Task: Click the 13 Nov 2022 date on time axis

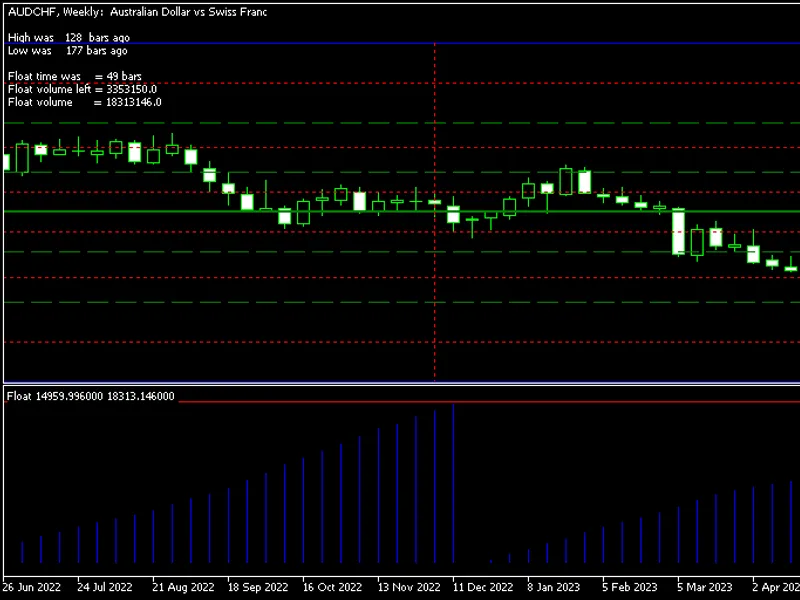Action: tap(409, 587)
